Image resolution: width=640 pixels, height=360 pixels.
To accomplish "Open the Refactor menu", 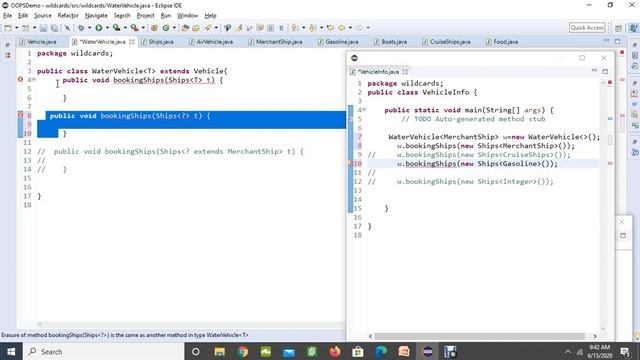I will point(68,16).
